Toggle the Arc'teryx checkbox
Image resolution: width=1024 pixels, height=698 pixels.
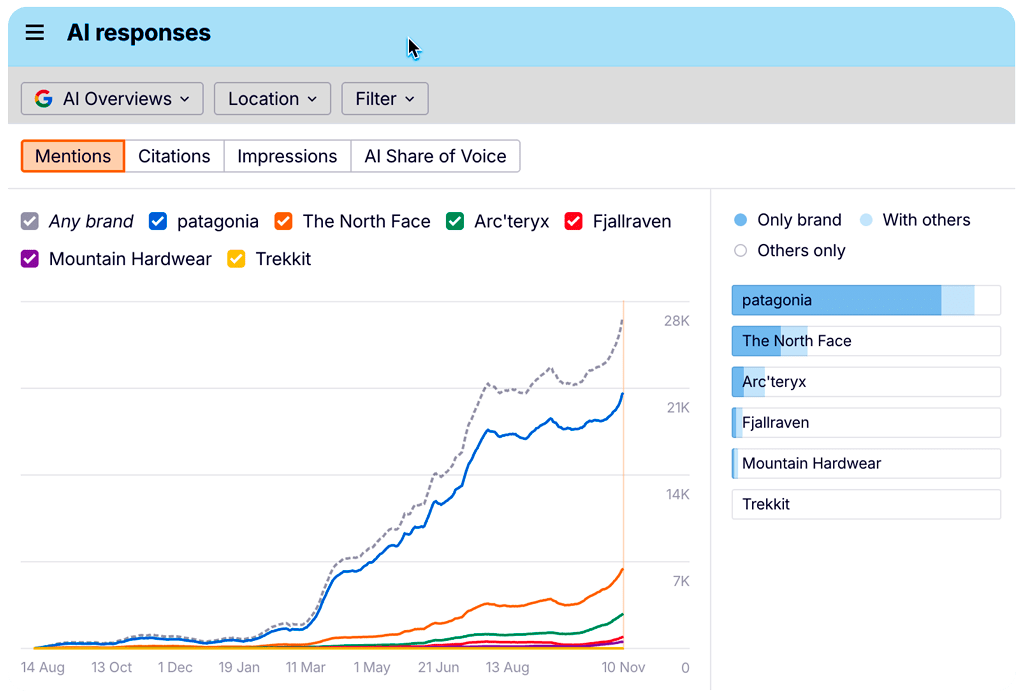(x=455, y=222)
